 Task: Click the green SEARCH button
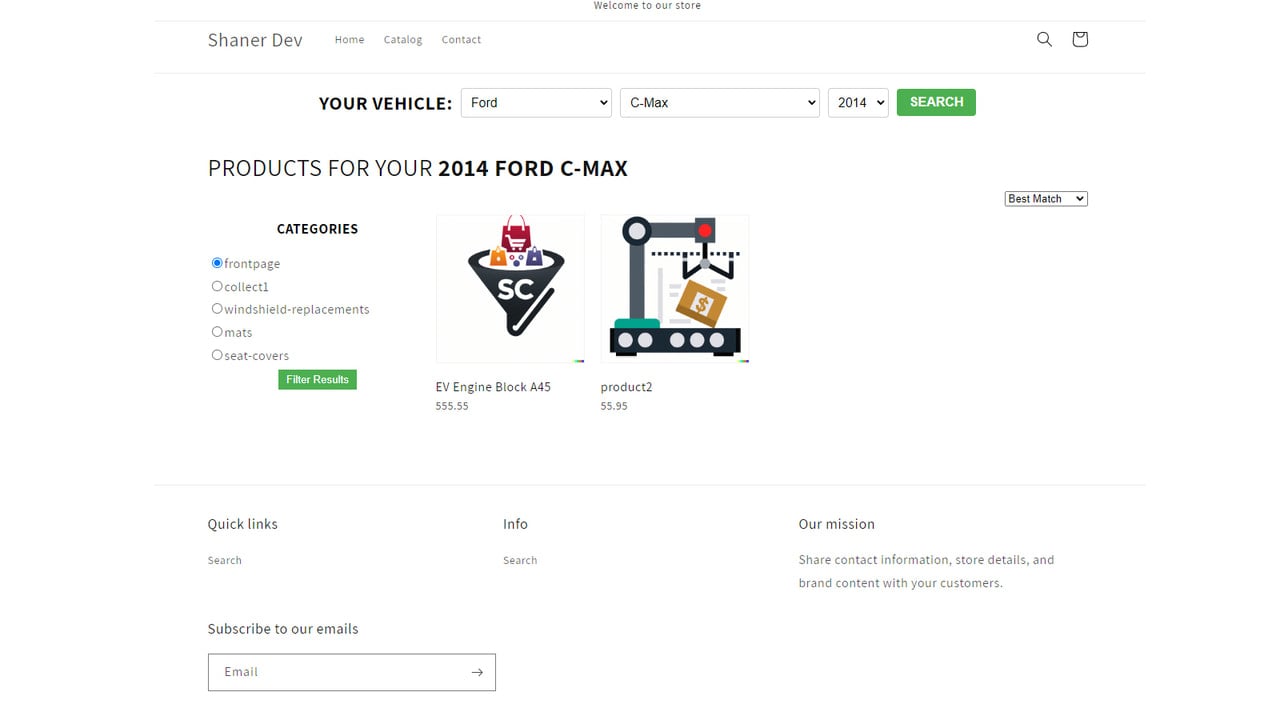[x=936, y=102]
